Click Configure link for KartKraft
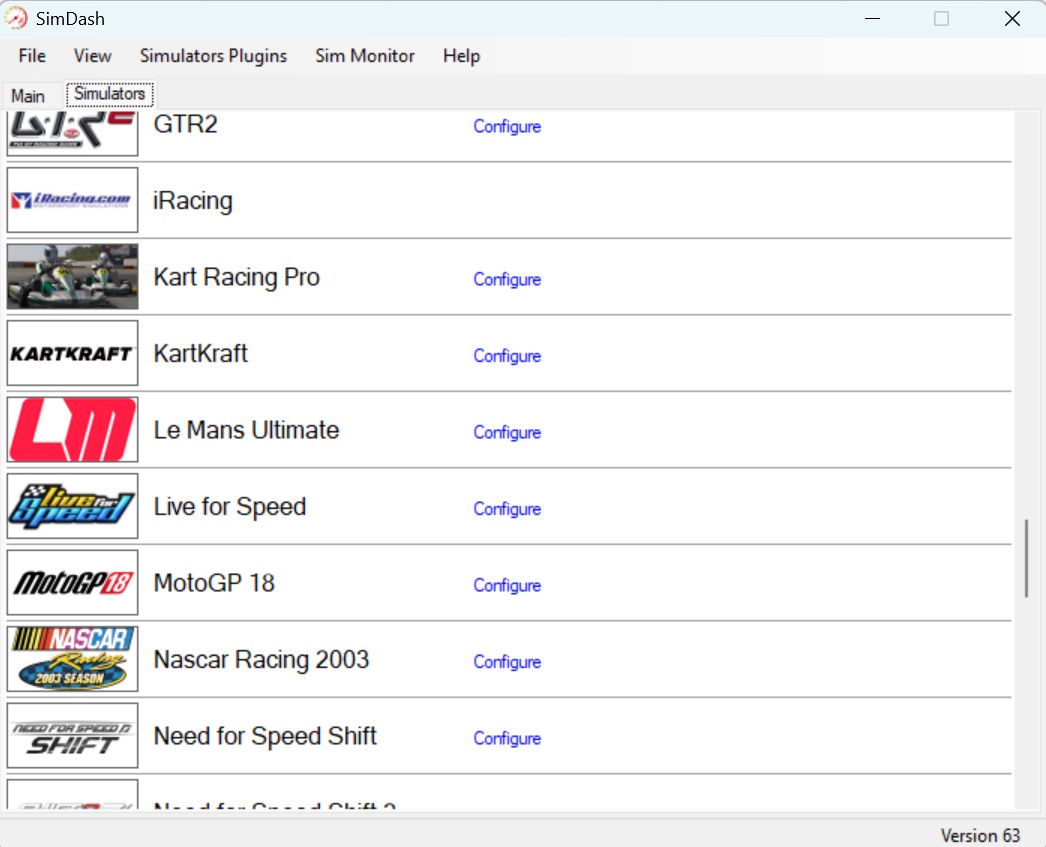The width and height of the screenshot is (1046, 847). (507, 356)
